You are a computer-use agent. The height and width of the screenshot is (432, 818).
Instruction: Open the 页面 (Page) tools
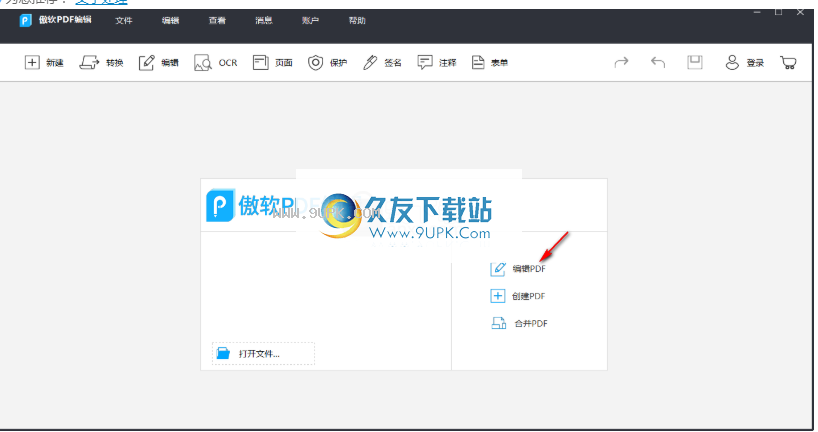point(272,63)
